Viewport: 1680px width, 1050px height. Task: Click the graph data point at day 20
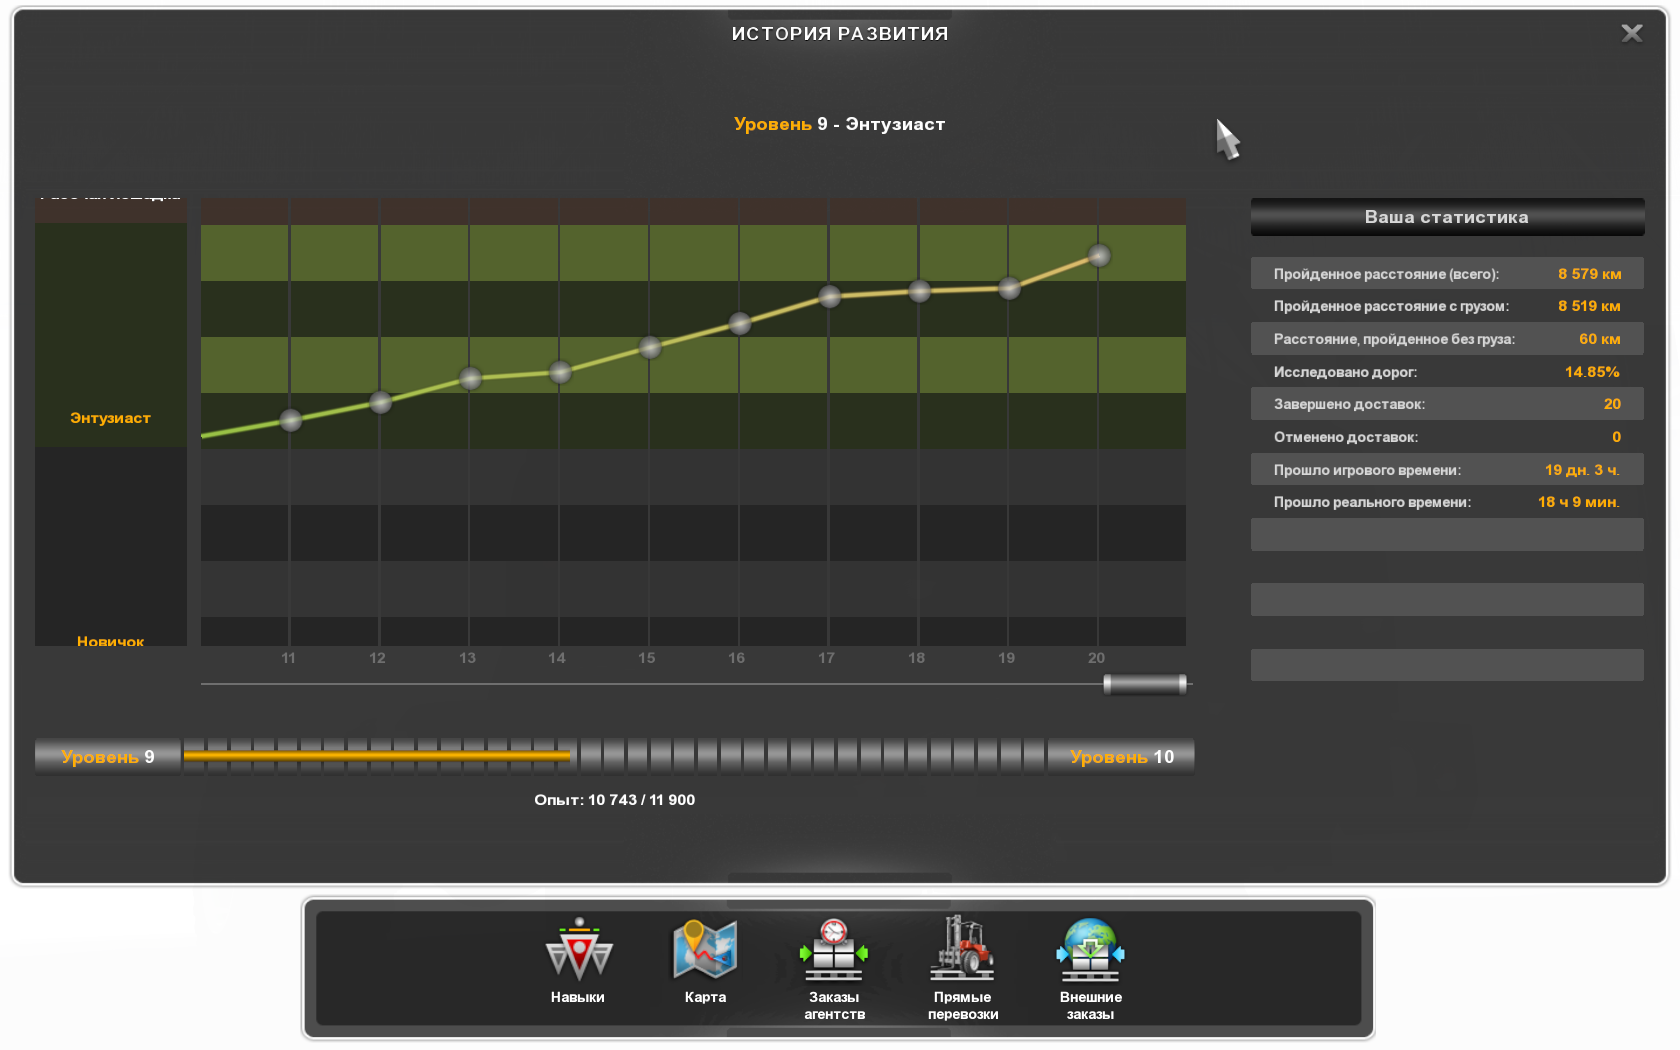(x=1099, y=256)
